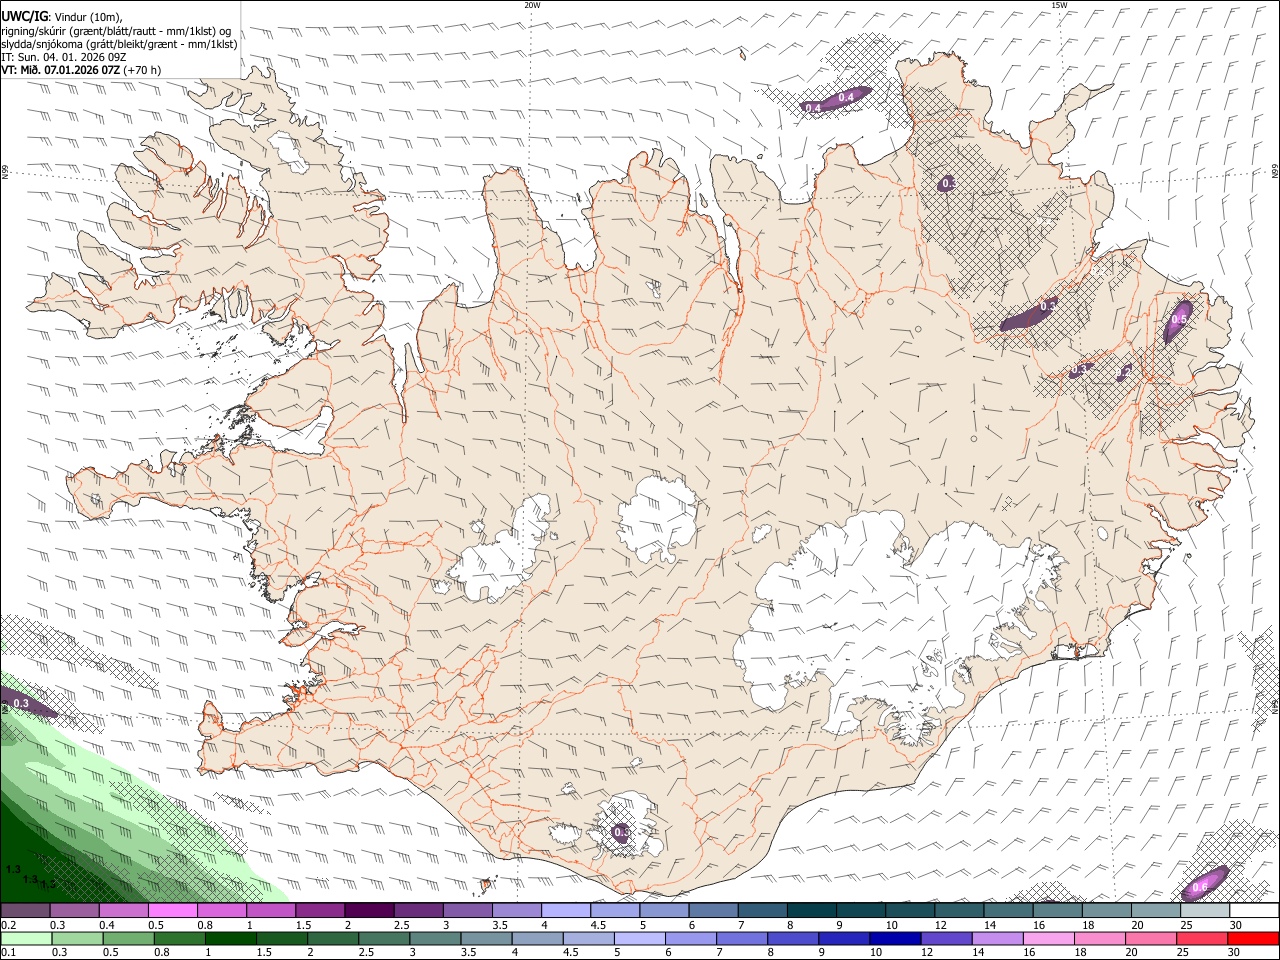This screenshot has height=960, width=1280.
Task: Click the '0.1' label on the bottom legend row
Action: [x=8, y=953]
